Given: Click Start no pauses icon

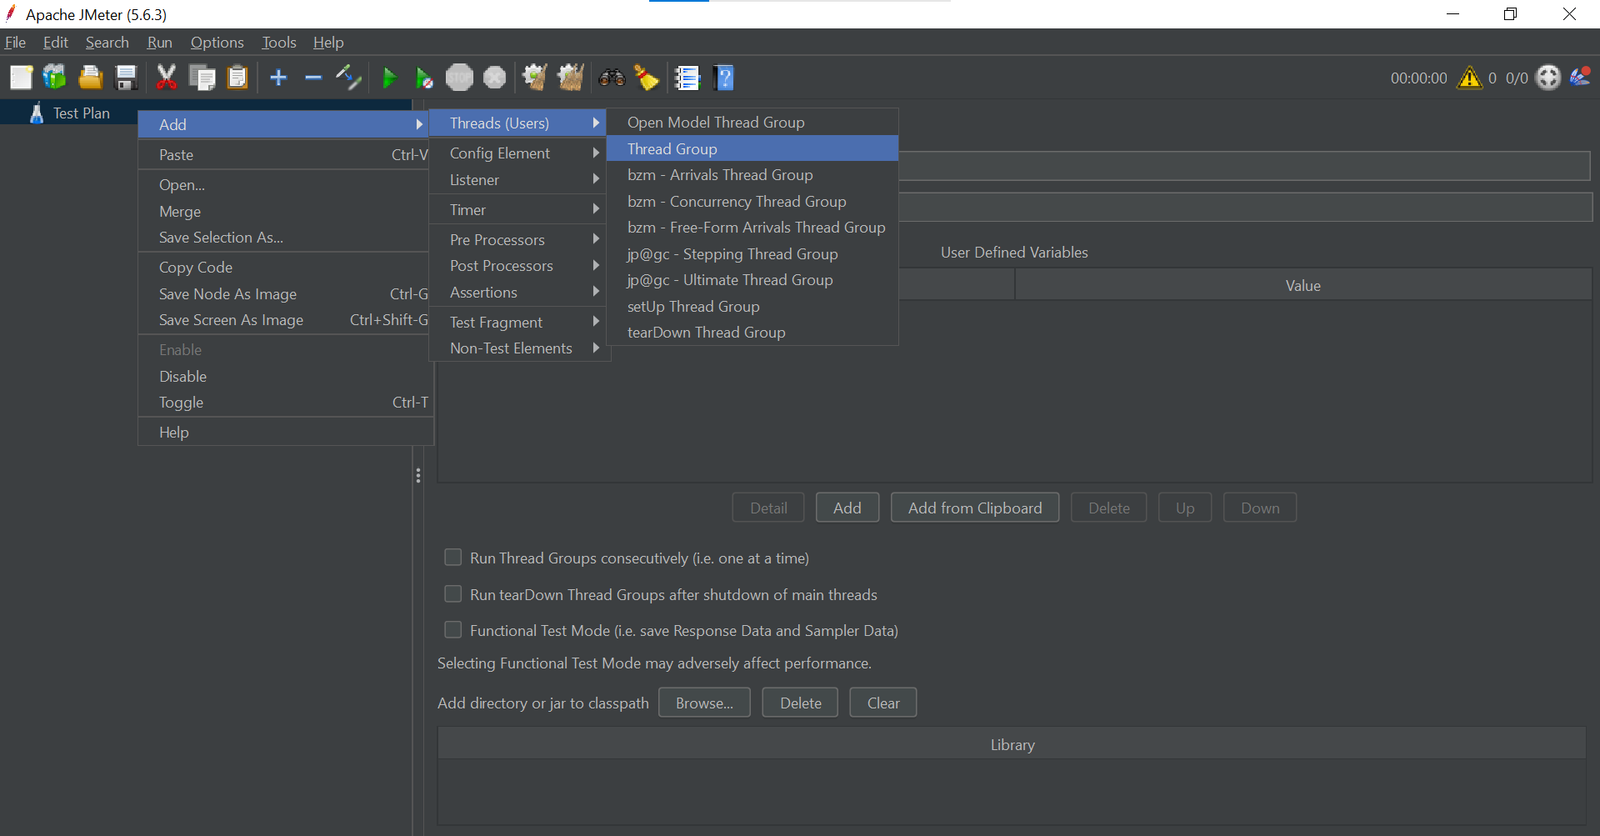Looking at the screenshot, I should click(x=424, y=77).
